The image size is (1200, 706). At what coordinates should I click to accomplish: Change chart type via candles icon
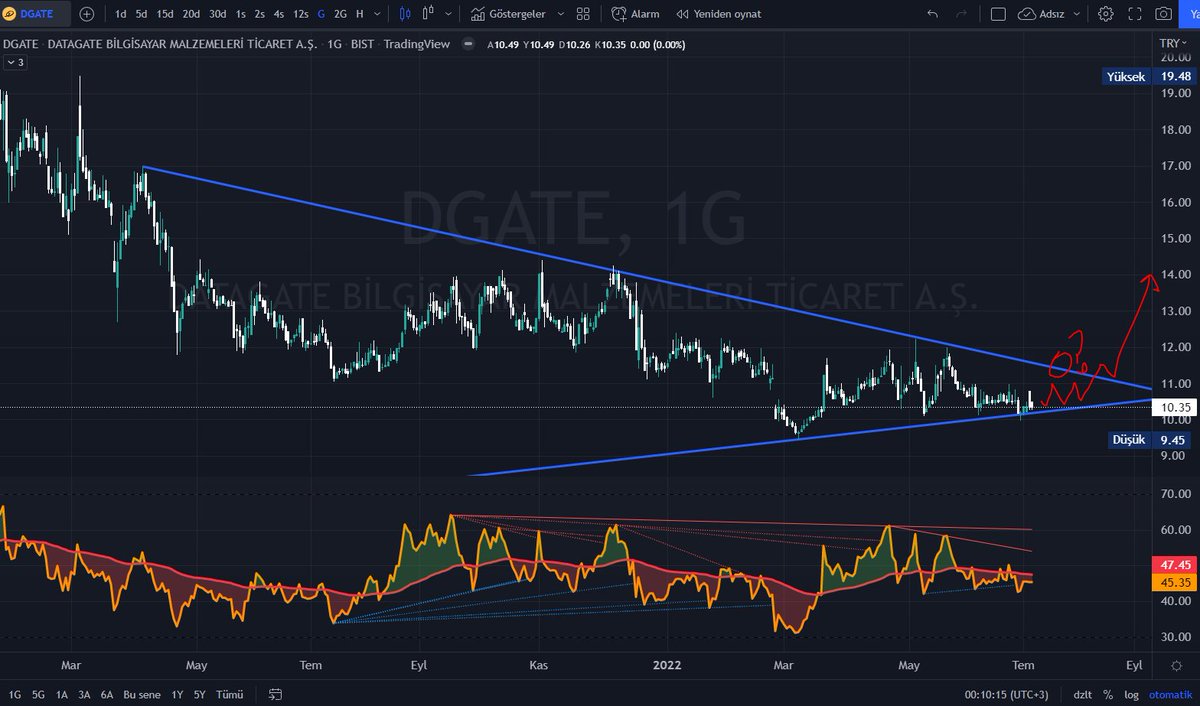point(405,14)
